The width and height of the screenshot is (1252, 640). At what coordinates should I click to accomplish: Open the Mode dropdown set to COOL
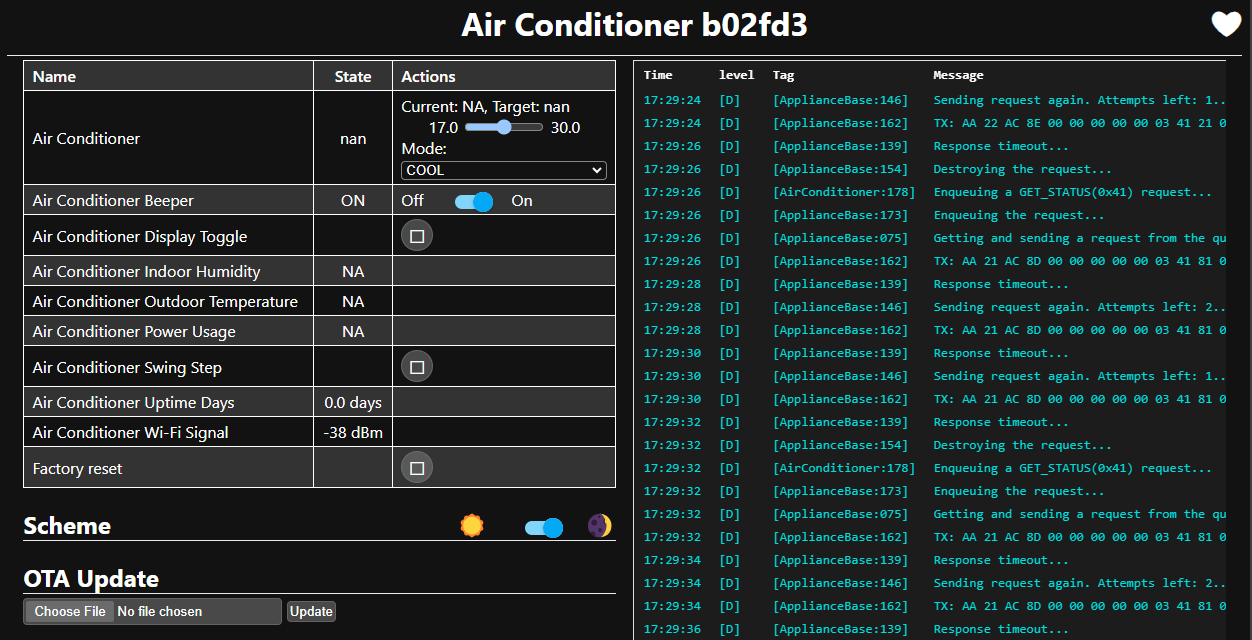[503, 171]
